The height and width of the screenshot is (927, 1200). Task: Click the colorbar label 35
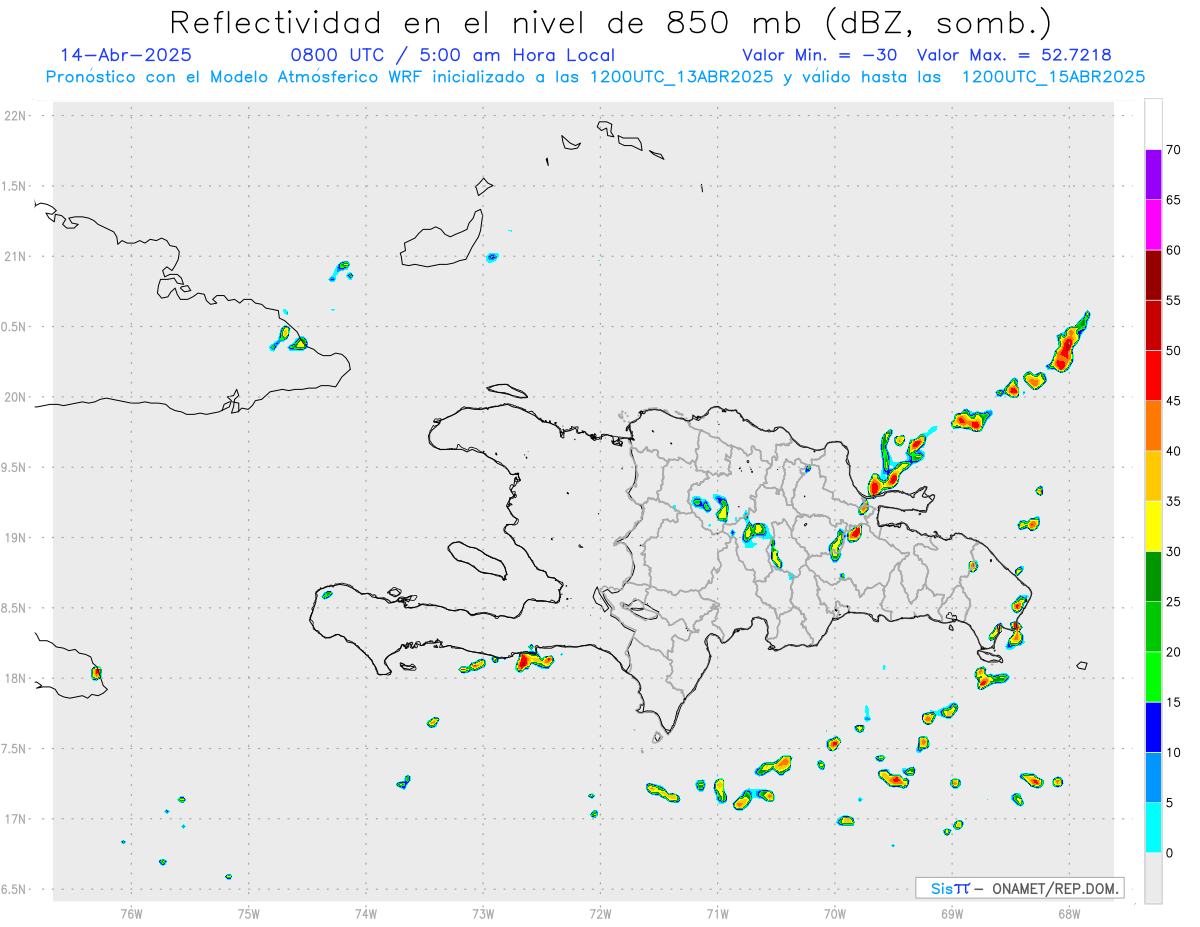click(1173, 501)
